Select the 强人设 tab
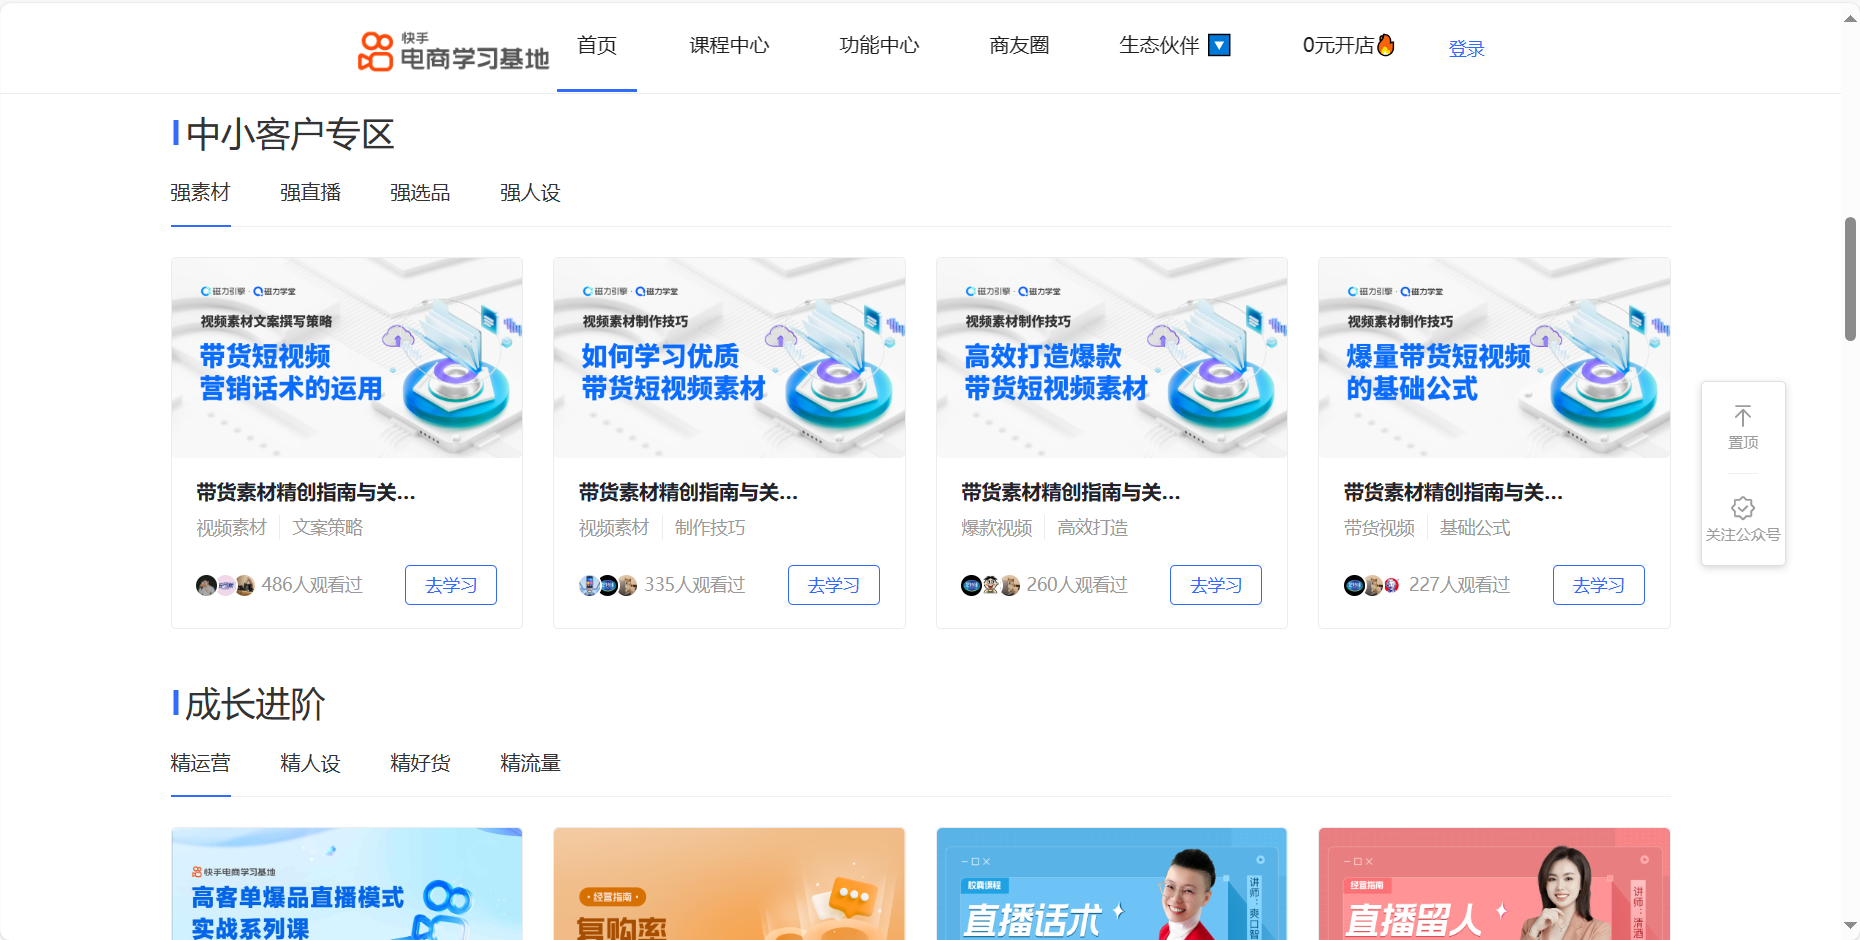Screen dimensions: 1860x940 [x=530, y=193]
